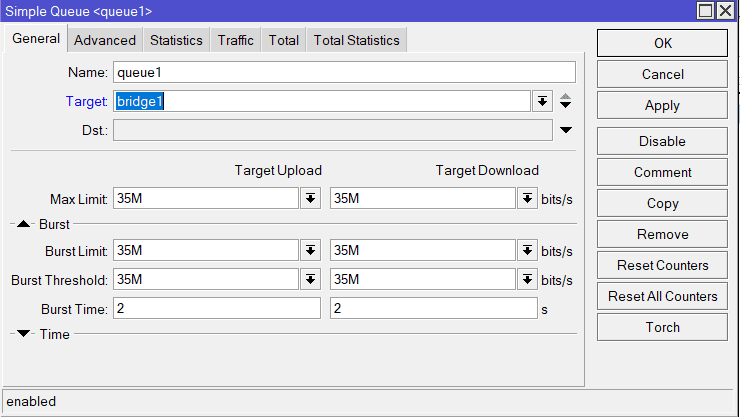Viewport: 740px width, 417px height.
Task: Click Apply to save queue settings
Action: tap(662, 105)
